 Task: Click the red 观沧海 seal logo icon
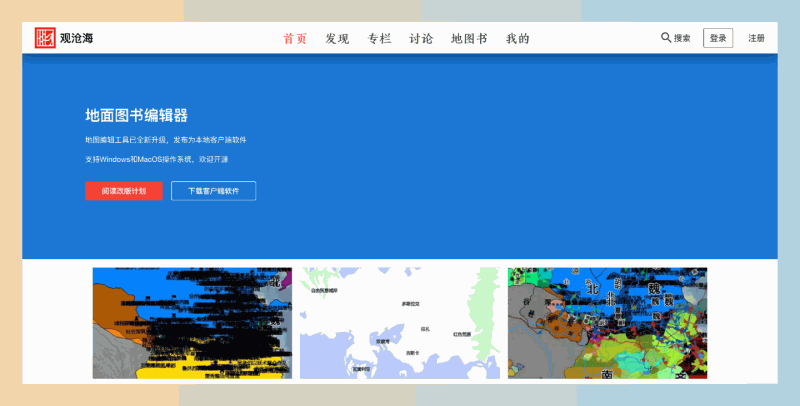click(45, 38)
